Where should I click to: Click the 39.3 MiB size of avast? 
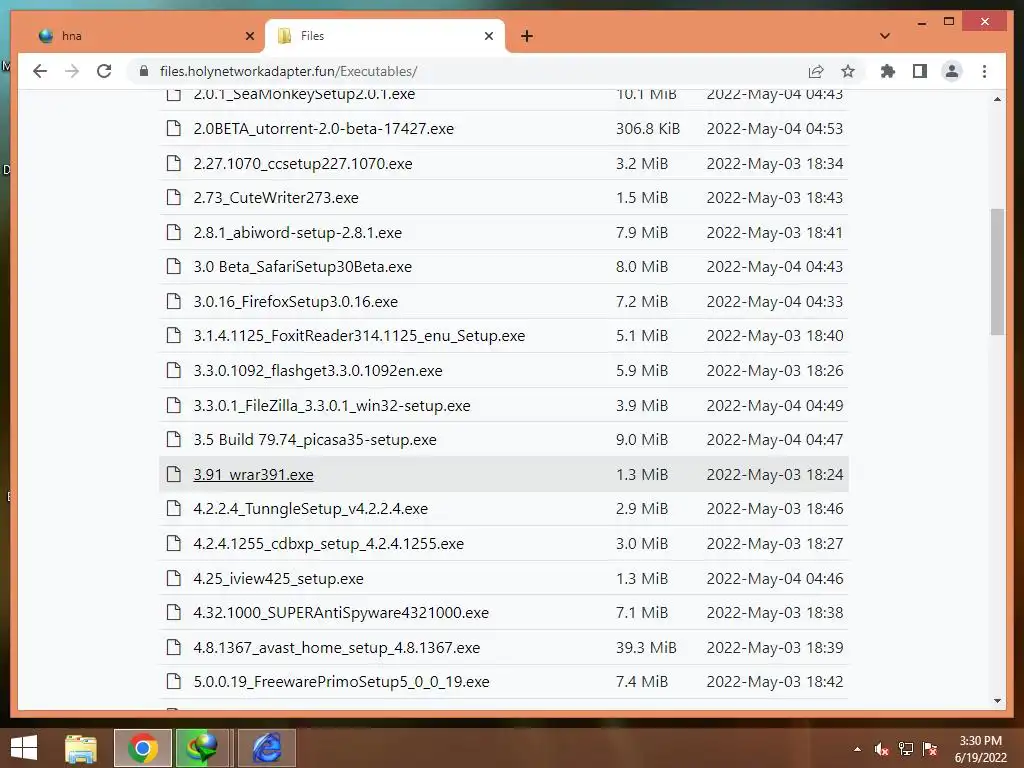646,647
